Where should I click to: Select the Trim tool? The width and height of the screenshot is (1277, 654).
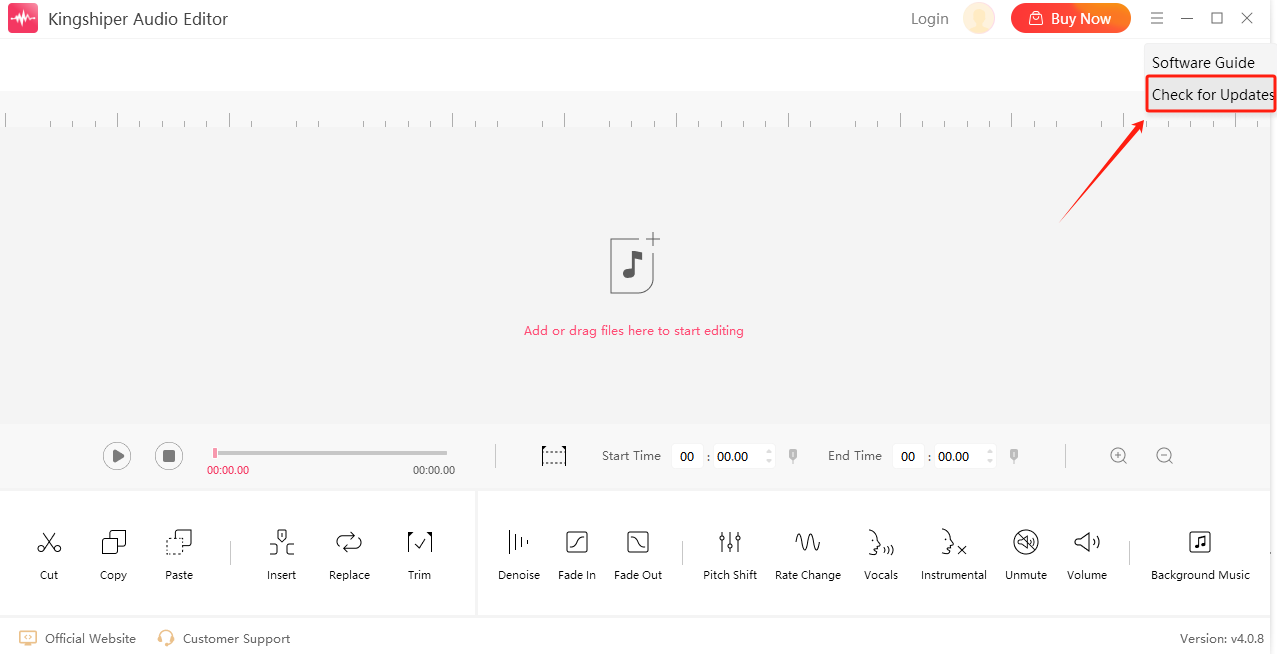(420, 555)
